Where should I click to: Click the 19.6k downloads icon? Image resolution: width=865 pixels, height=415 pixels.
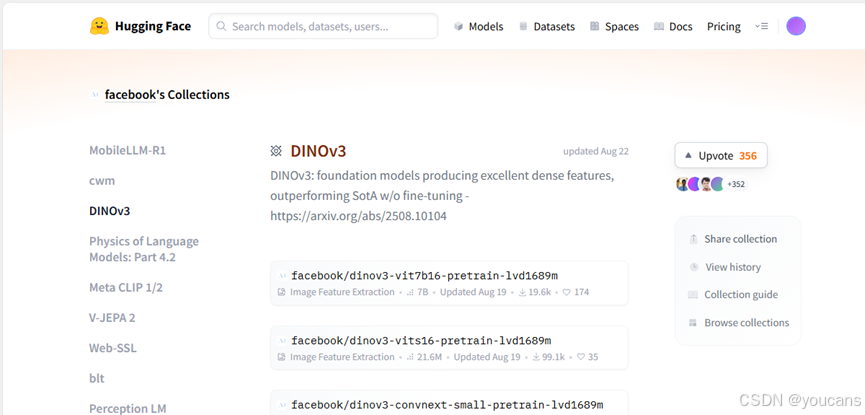tap(522, 292)
